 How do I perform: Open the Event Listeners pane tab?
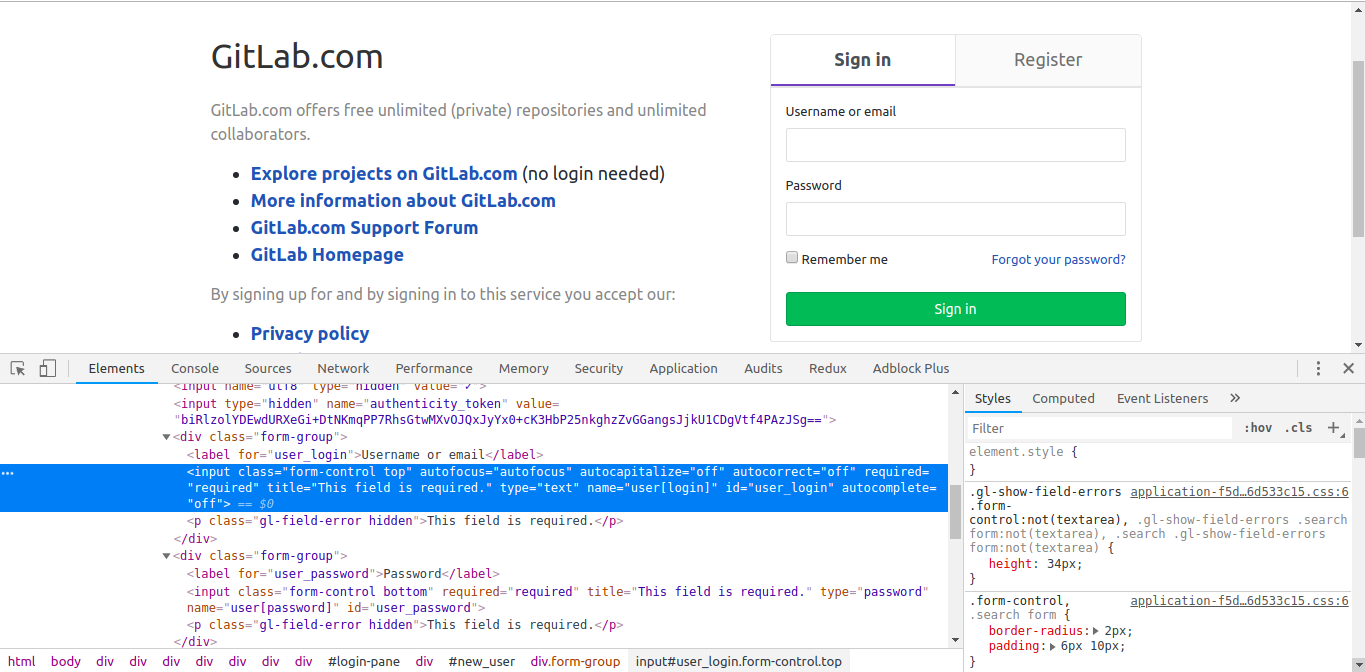click(1162, 398)
